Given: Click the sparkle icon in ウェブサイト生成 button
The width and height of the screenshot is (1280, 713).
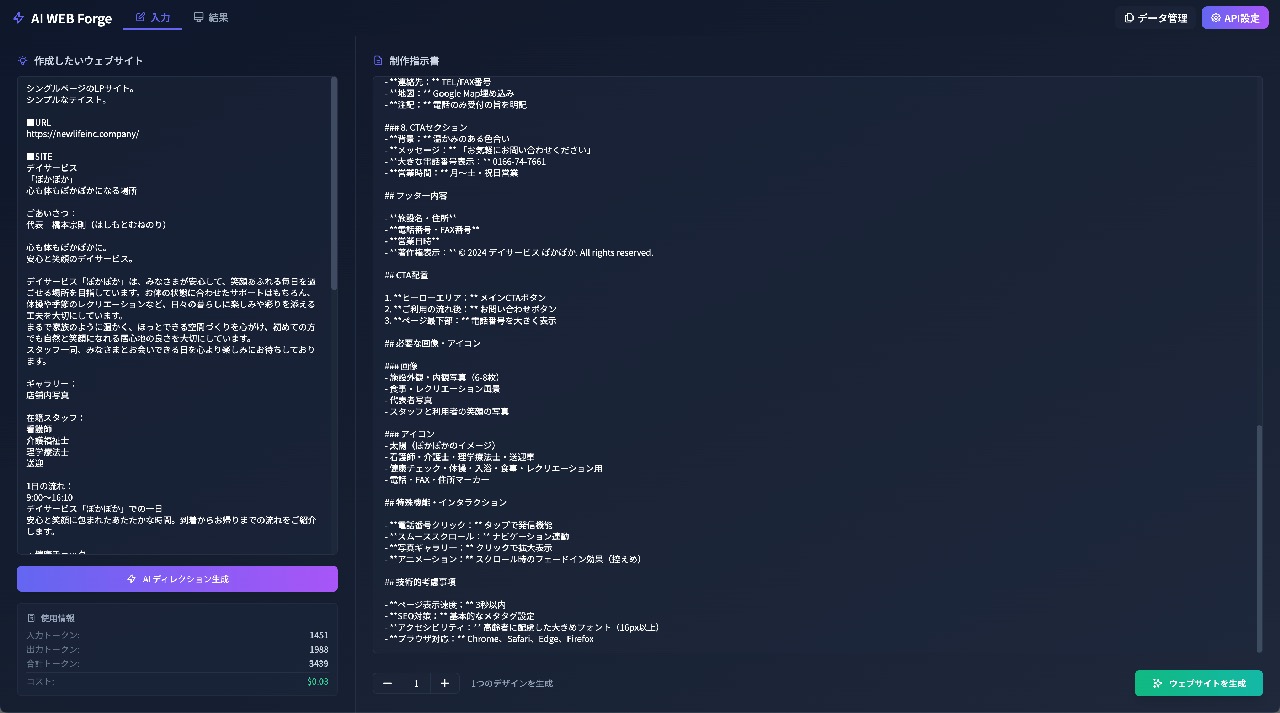Looking at the screenshot, I should pos(1155,683).
